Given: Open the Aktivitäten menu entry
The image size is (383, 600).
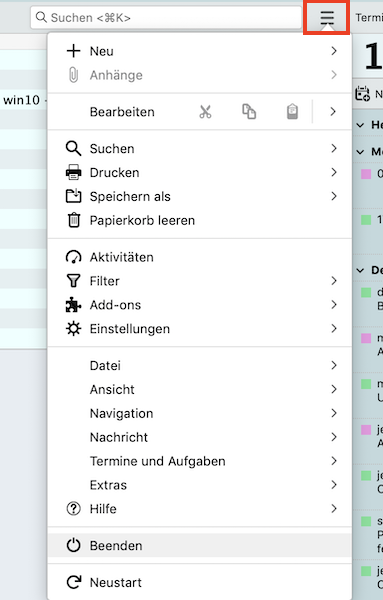Looking at the screenshot, I should (x=200, y=257).
